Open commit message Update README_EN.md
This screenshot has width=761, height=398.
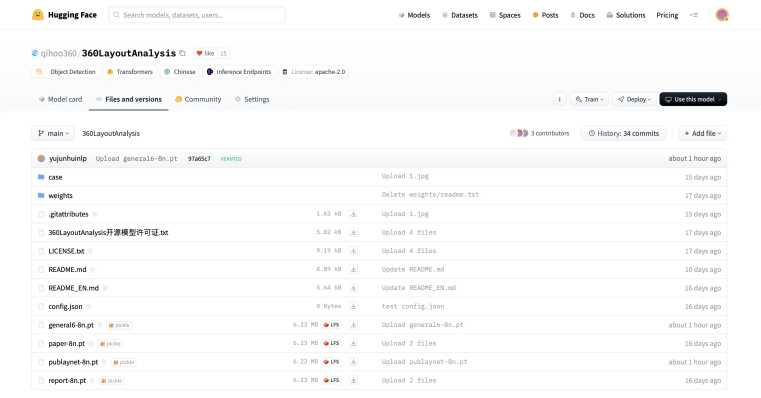click(419, 288)
